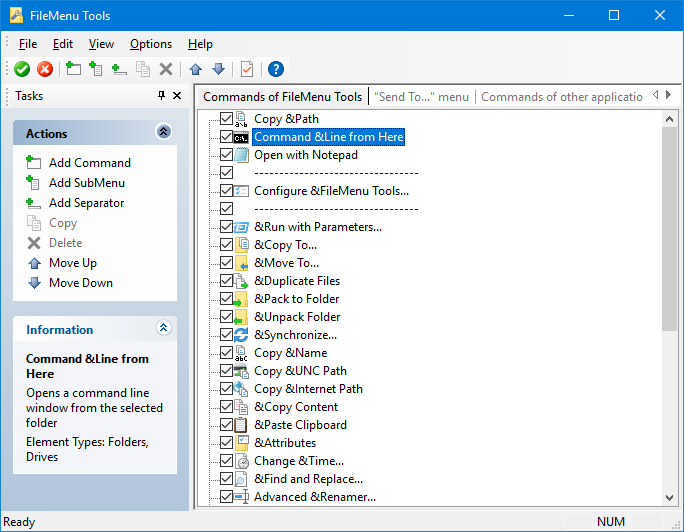Click the Command &Line from Here icon
The width and height of the screenshot is (684, 532).
pyautogui.click(x=241, y=137)
